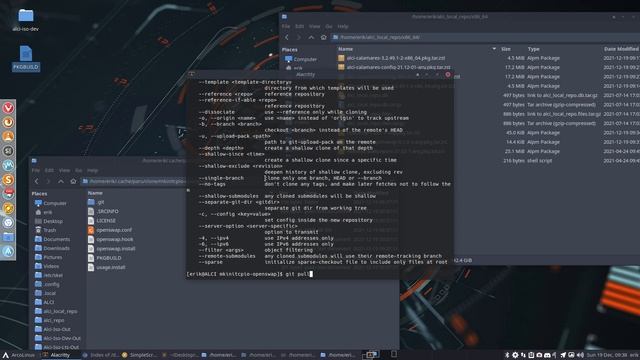Open the .local bookmark in the front sidebar

click(x=45, y=293)
